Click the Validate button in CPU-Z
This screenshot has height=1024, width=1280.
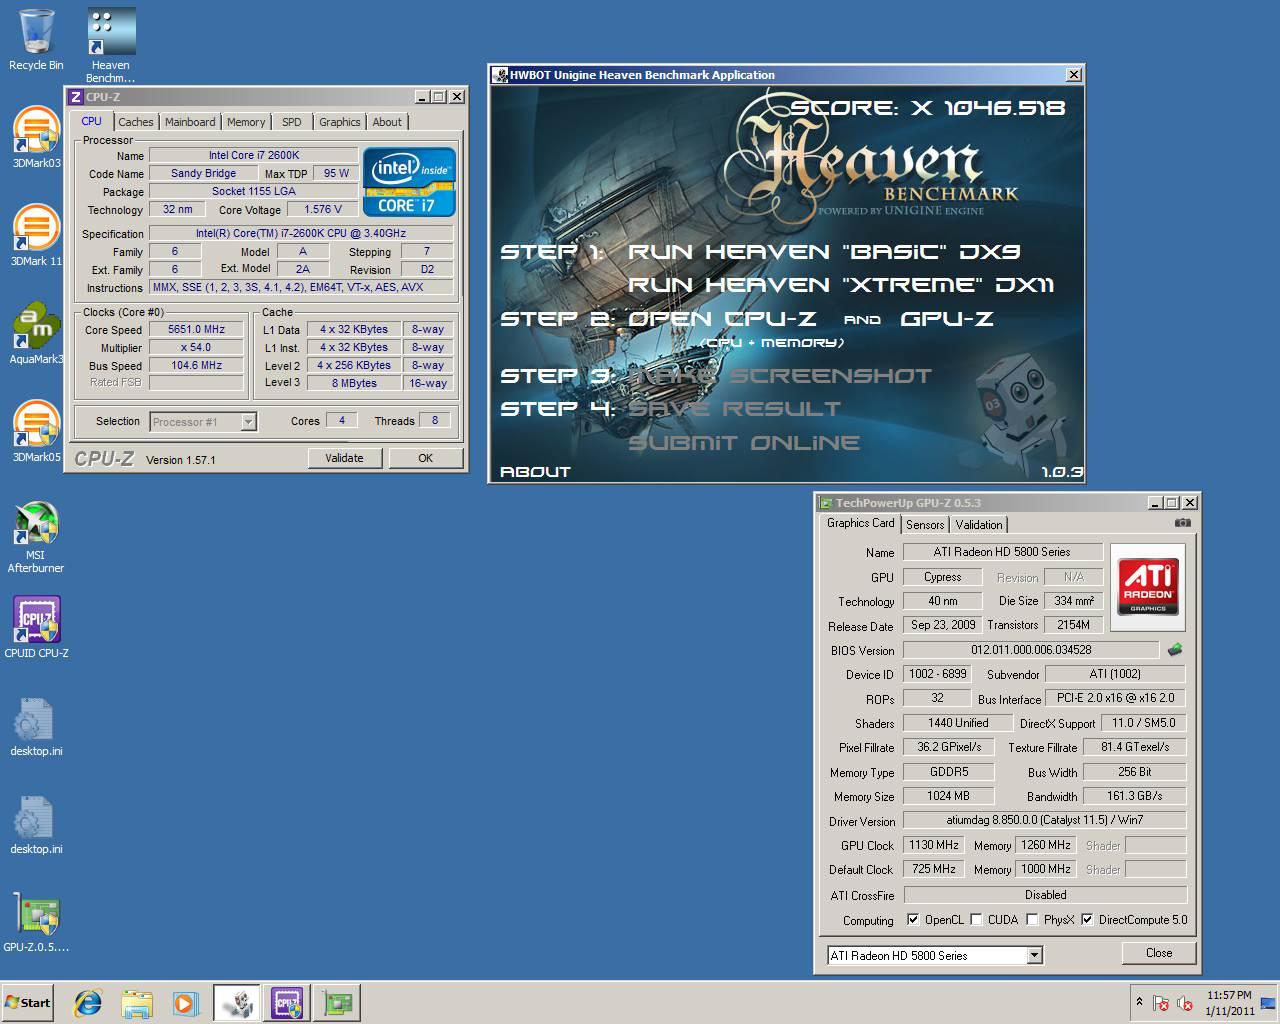click(344, 458)
